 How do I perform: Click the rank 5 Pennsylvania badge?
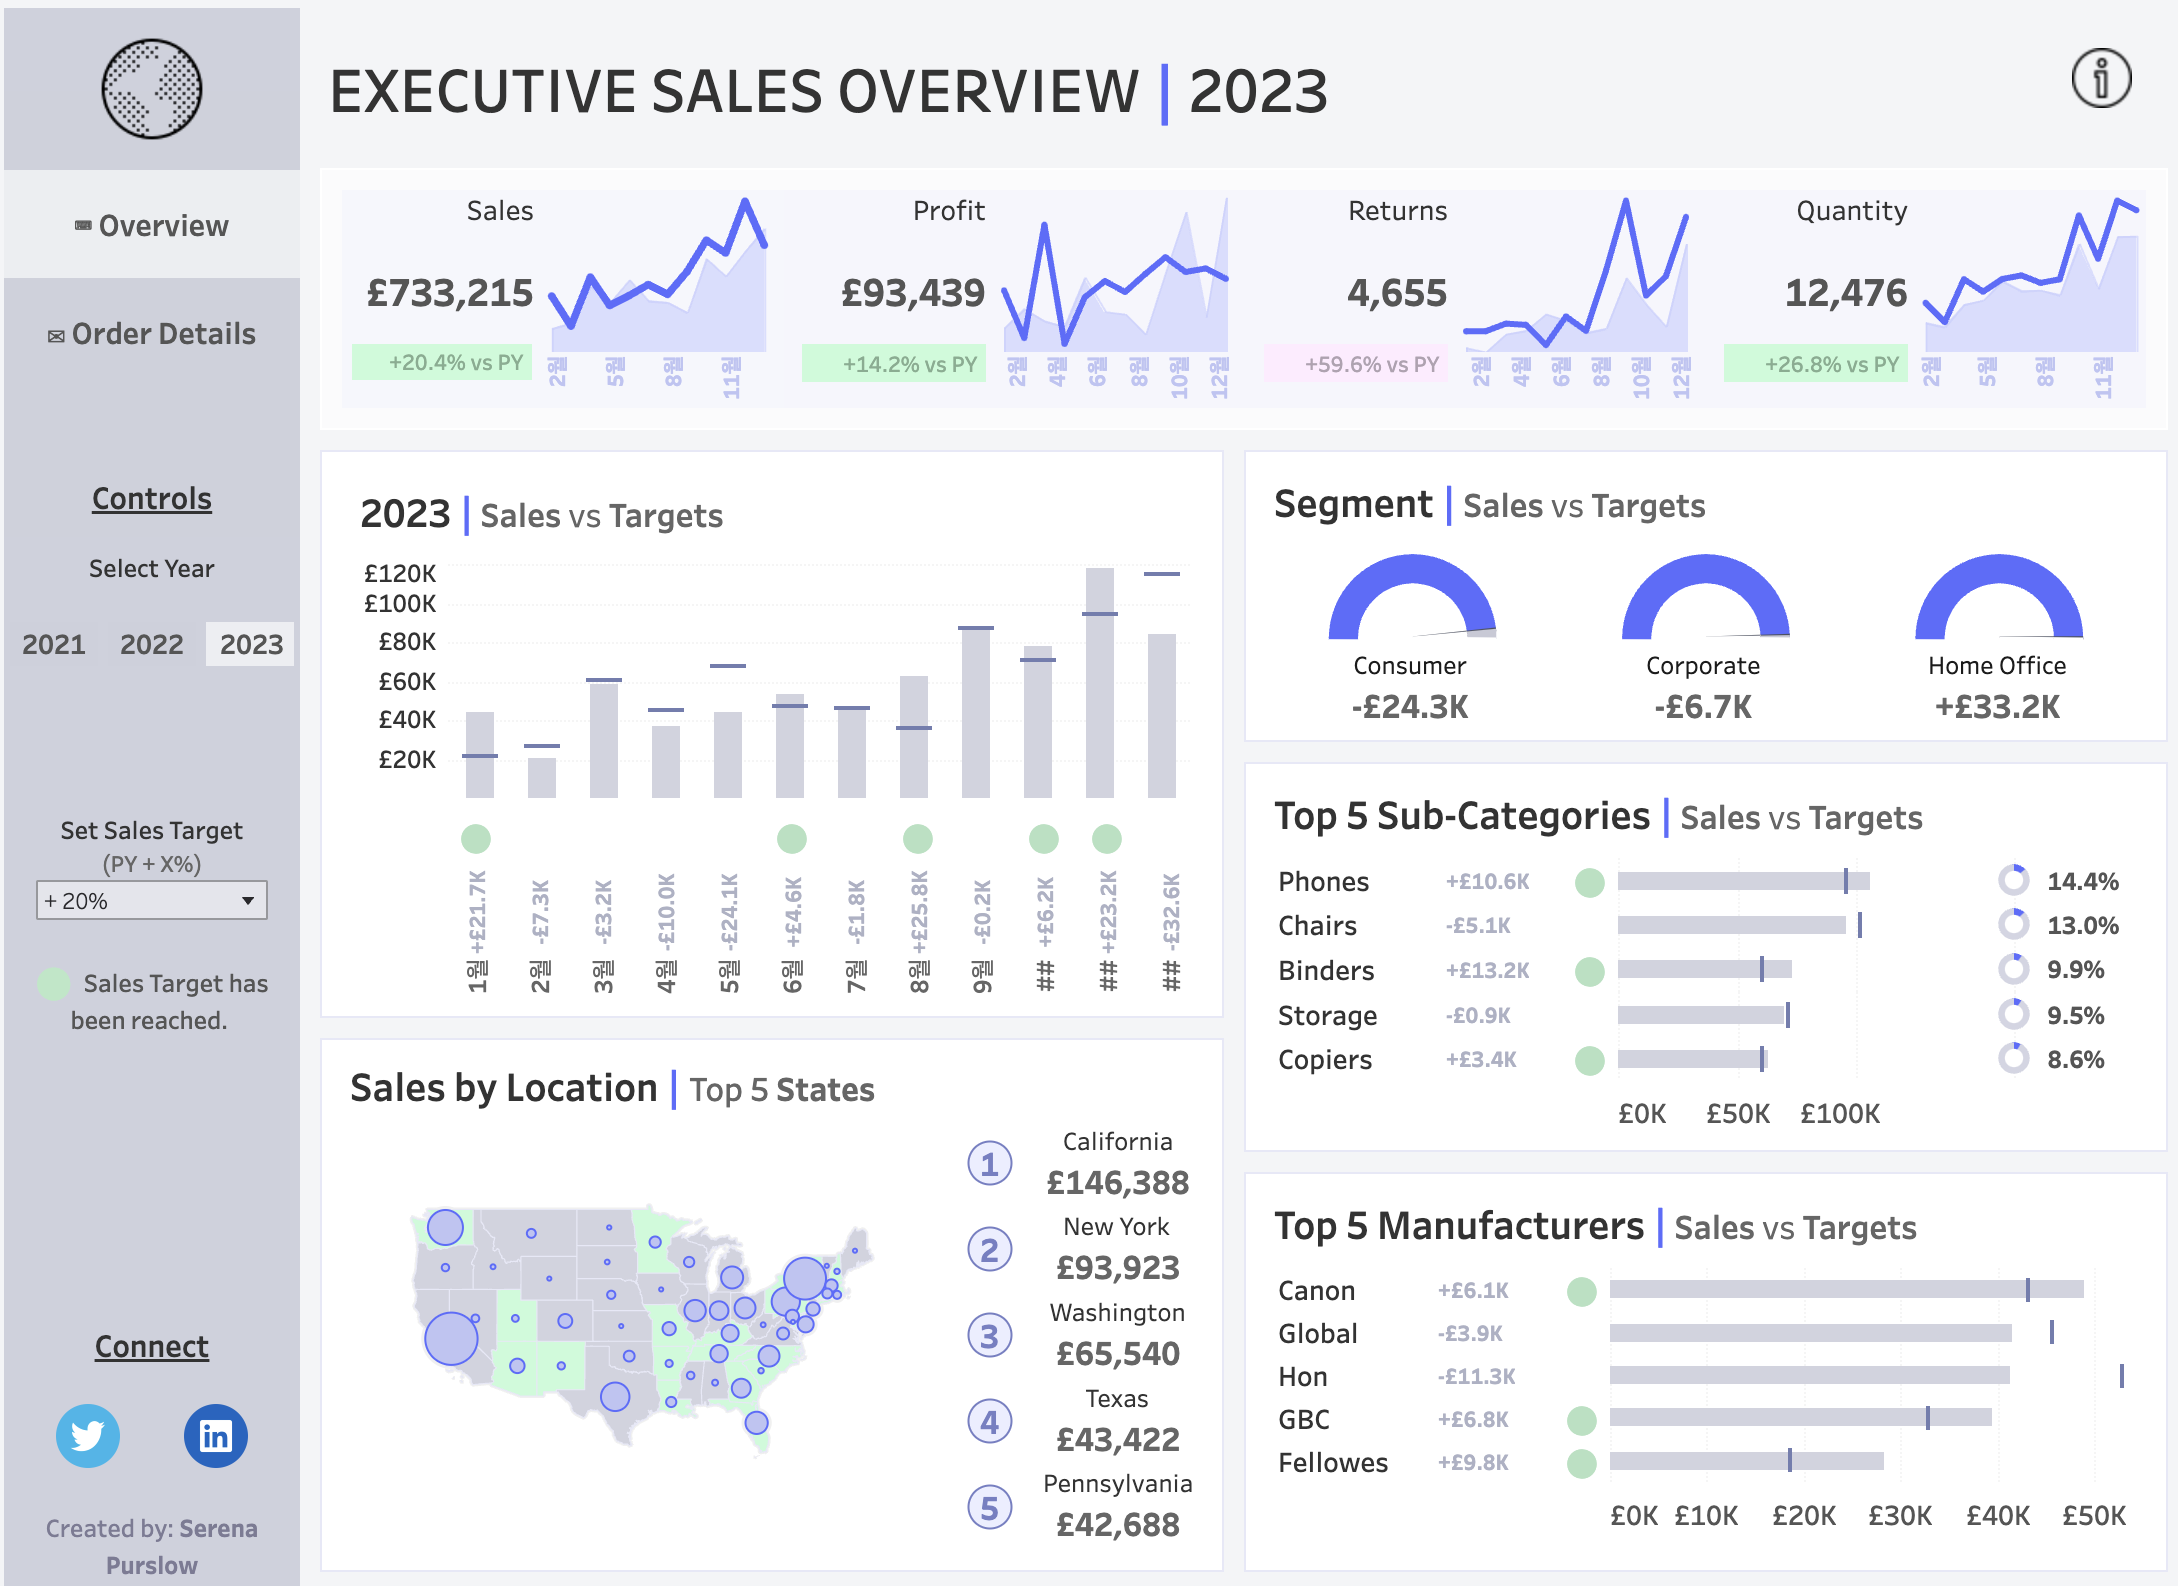pyautogui.click(x=989, y=1507)
